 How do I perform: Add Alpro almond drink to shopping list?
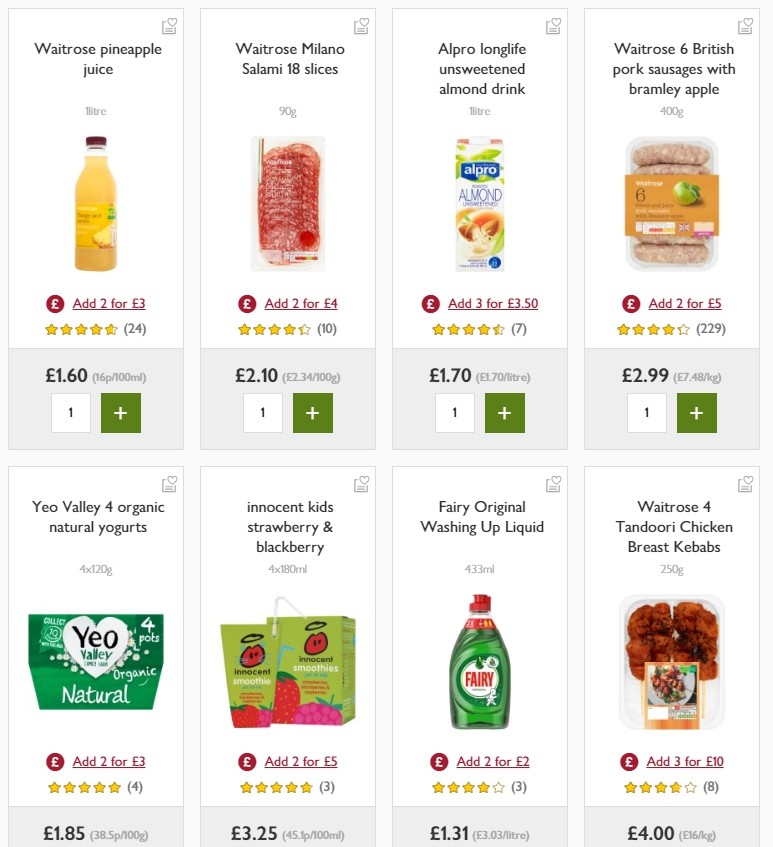tap(553, 25)
